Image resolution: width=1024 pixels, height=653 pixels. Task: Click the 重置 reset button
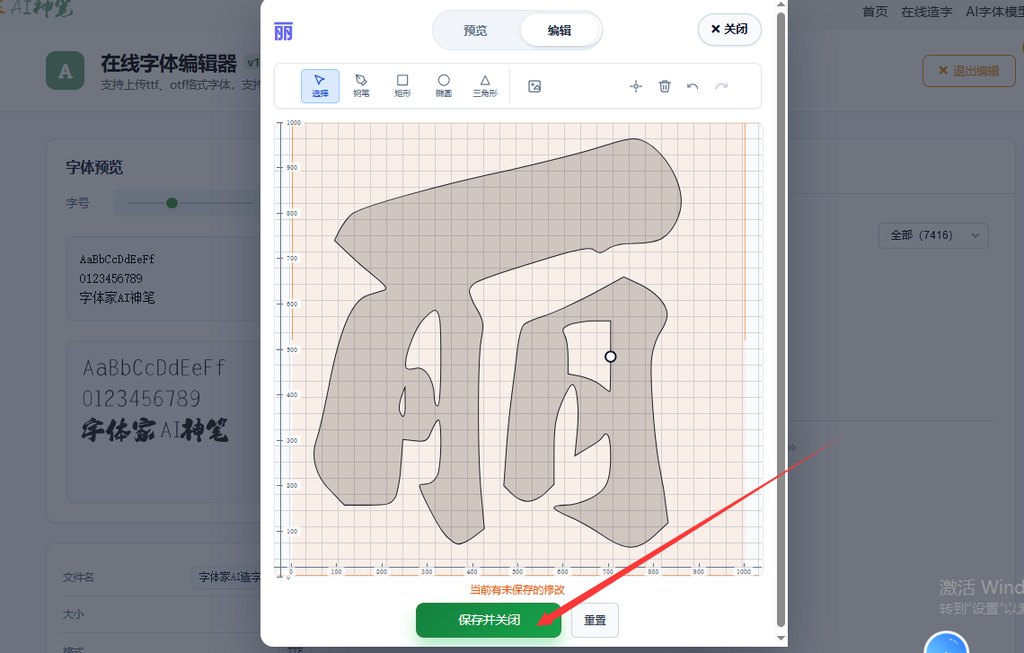click(x=595, y=620)
